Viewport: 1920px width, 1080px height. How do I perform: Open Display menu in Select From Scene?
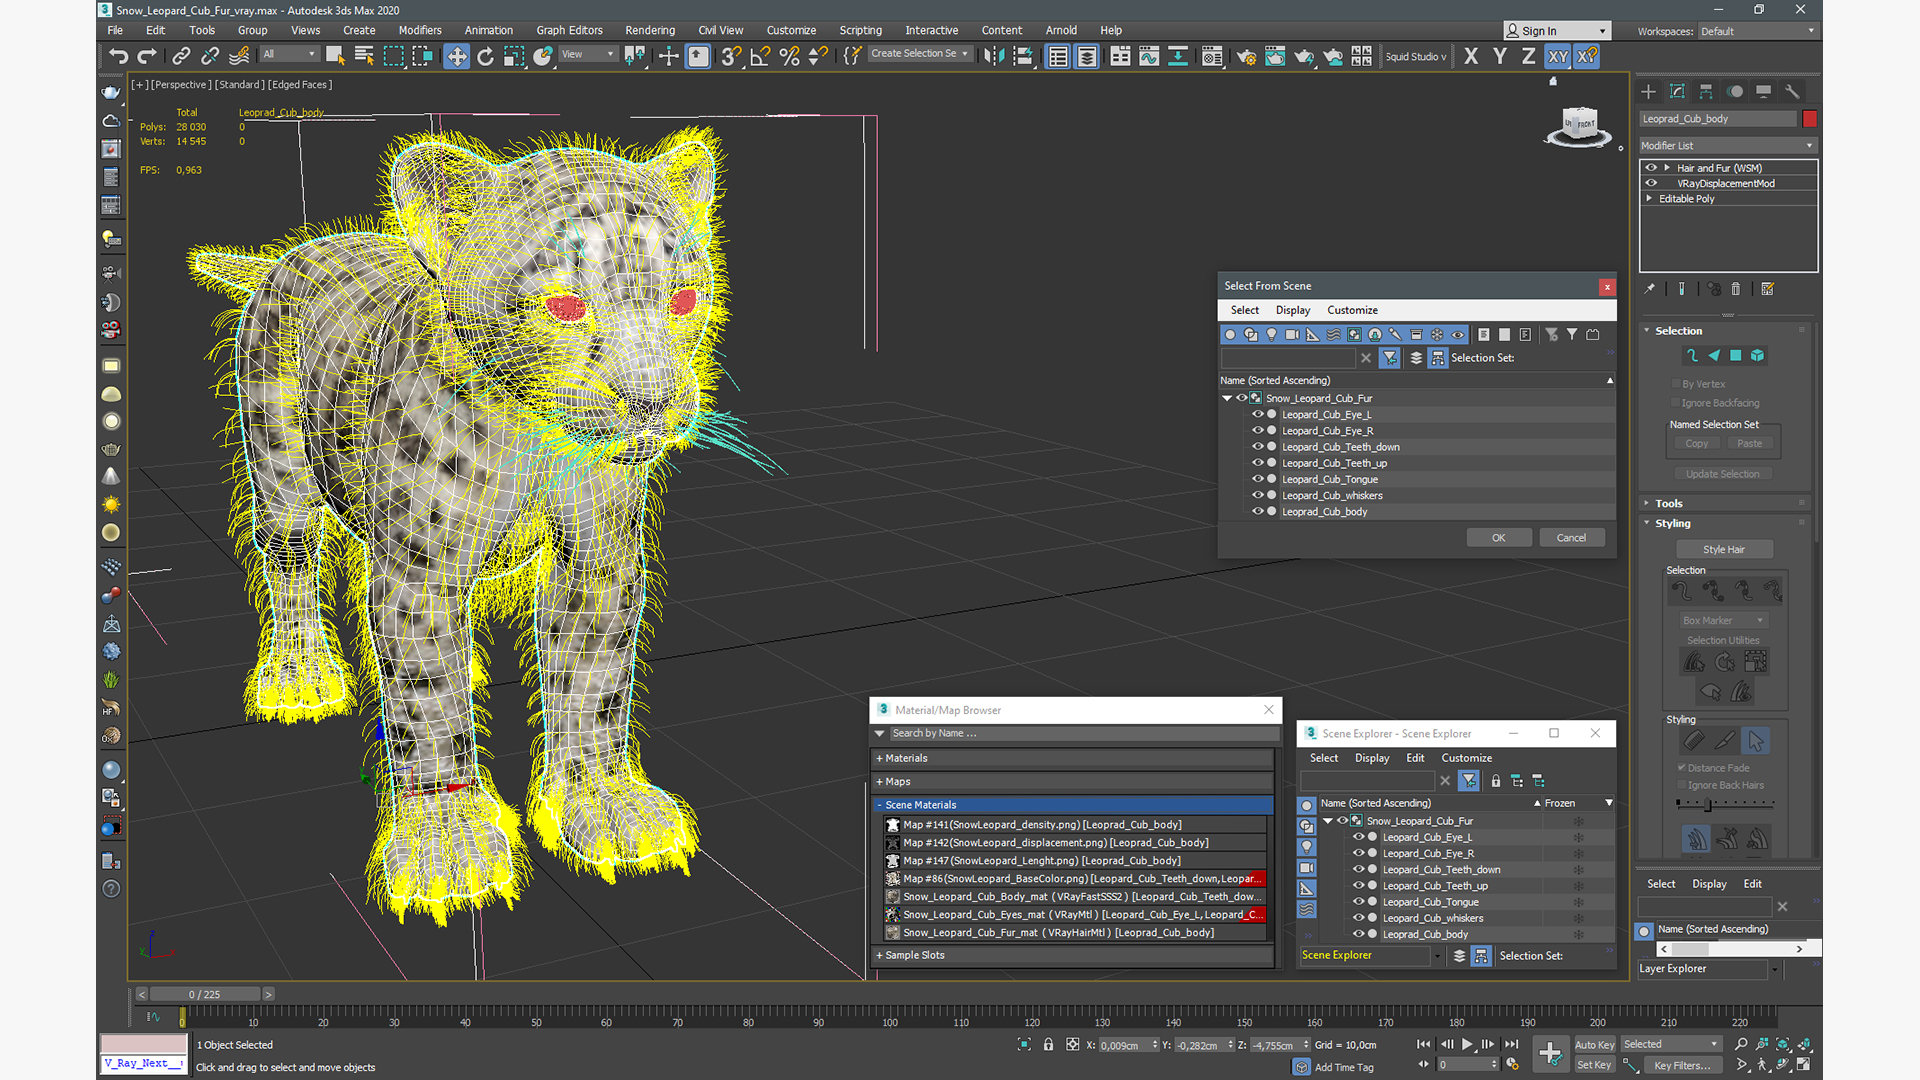coord(1292,310)
